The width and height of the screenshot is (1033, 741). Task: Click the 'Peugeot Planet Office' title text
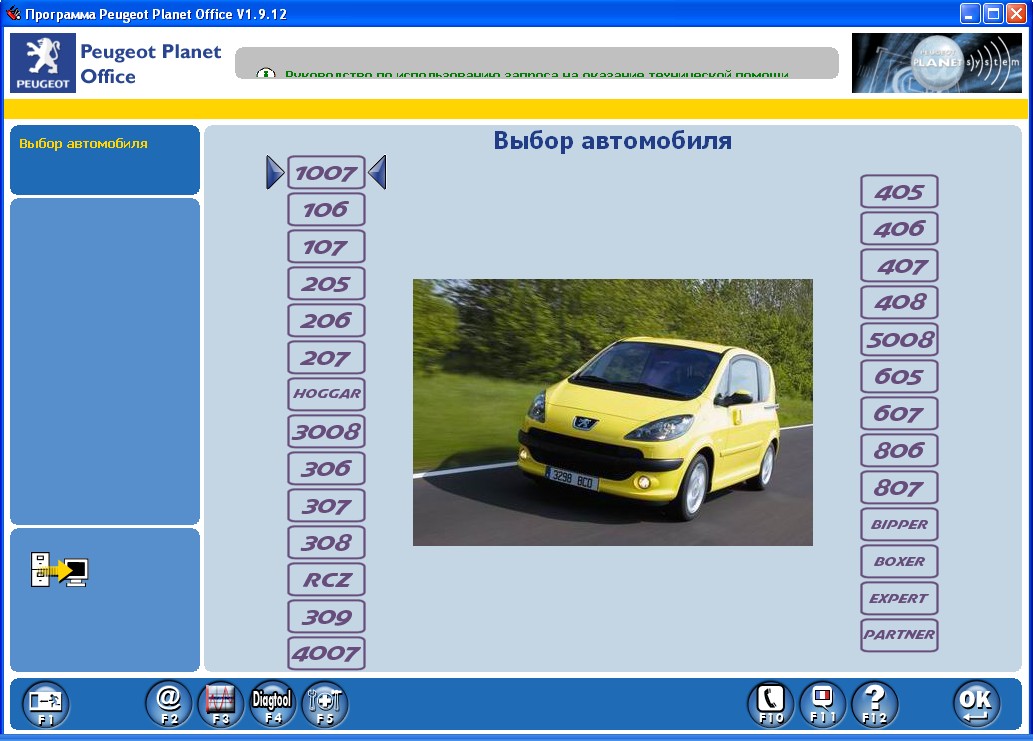[151, 63]
